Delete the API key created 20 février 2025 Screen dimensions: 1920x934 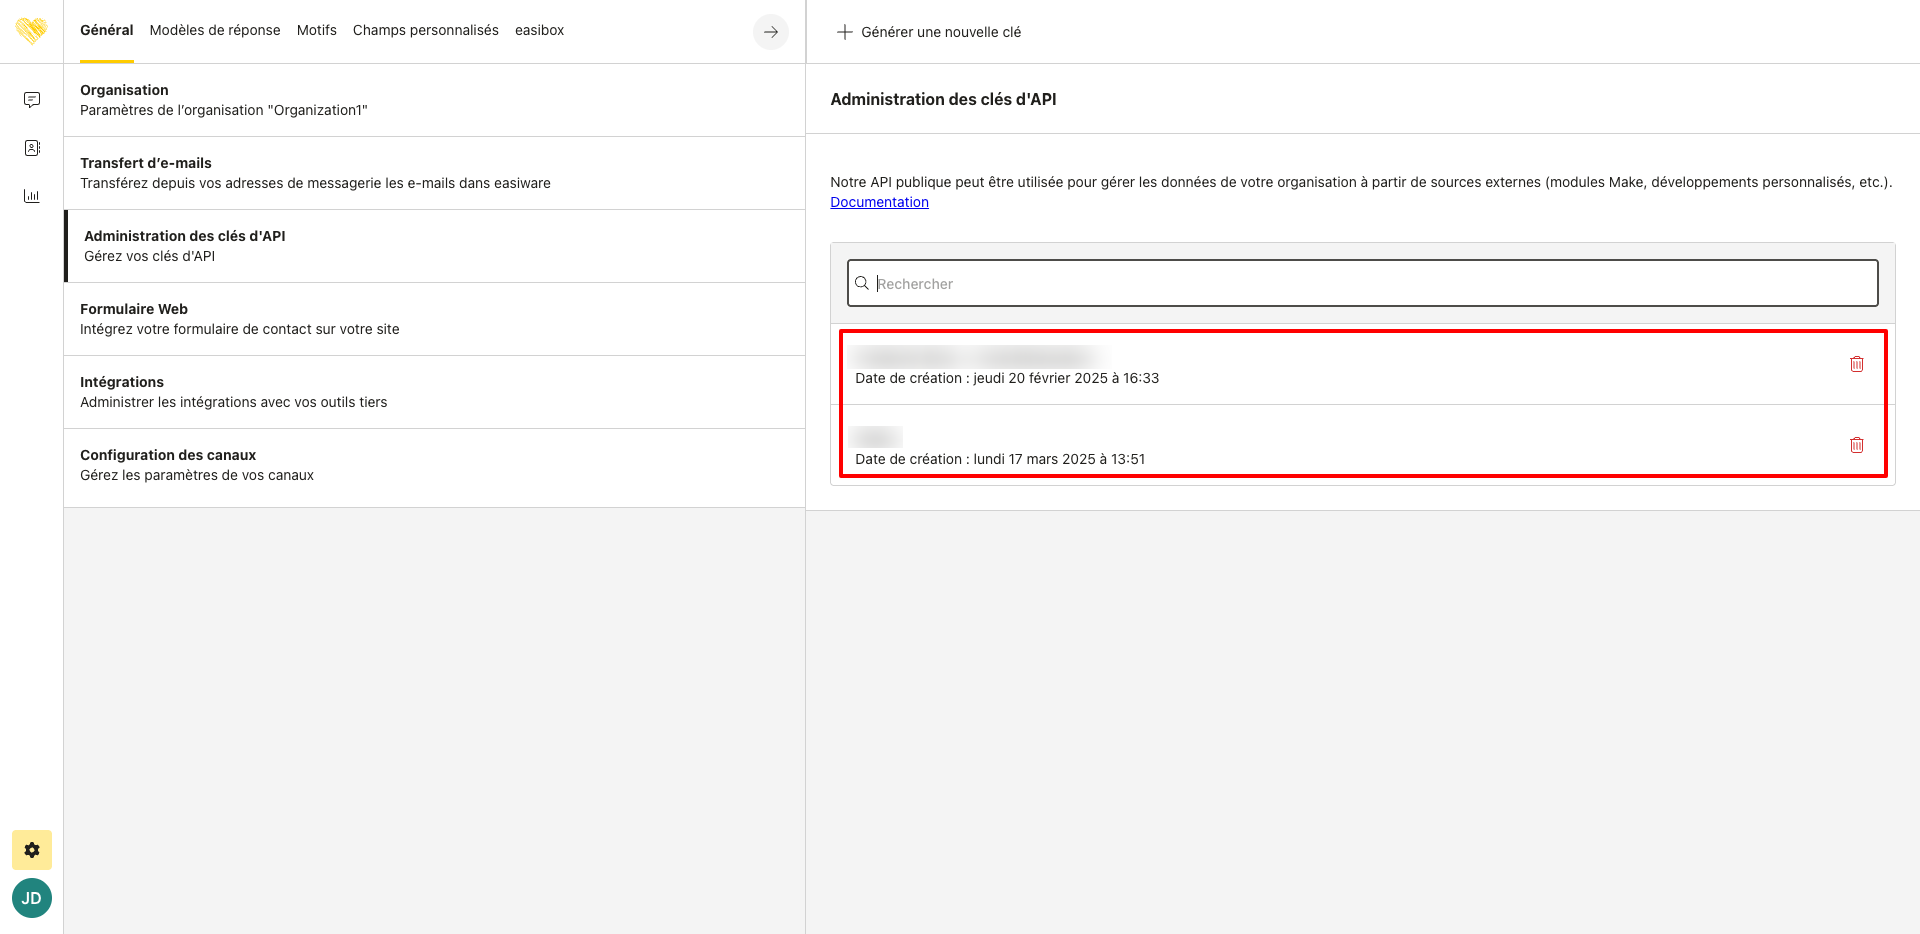[x=1856, y=364]
